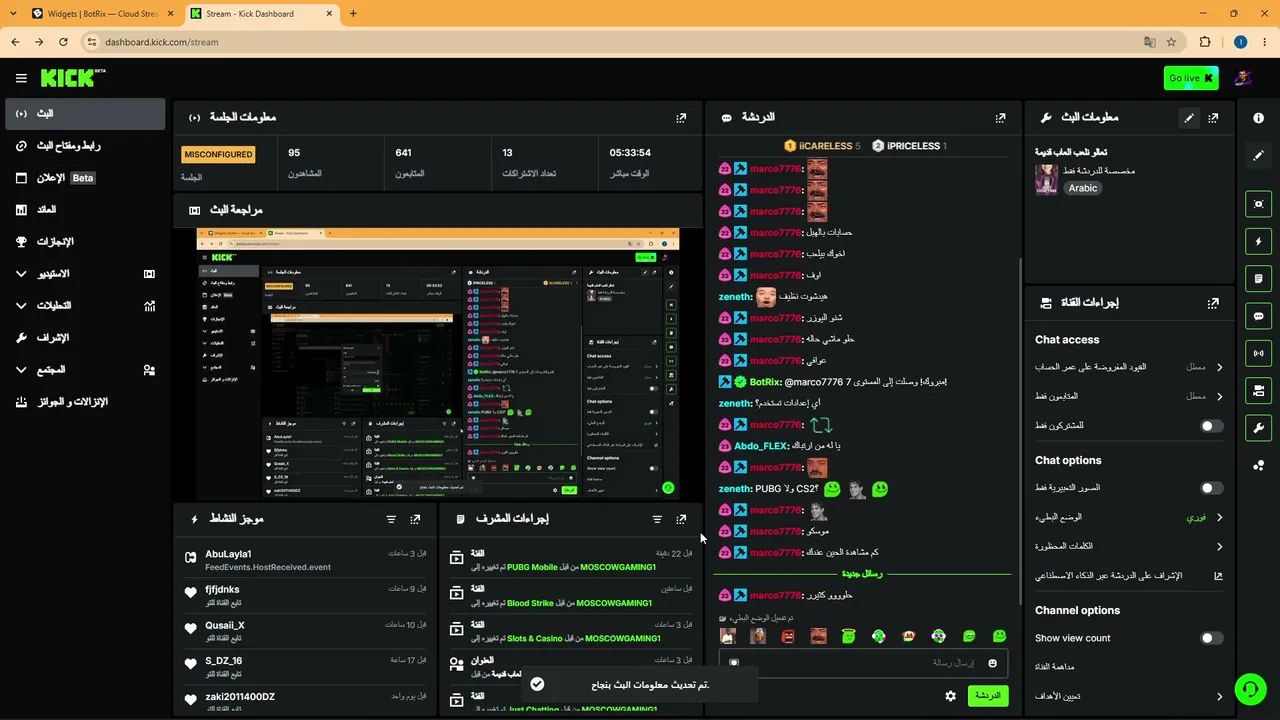
Task: Open slow mode (الوضع البطيء) options
Action: (x=1129, y=518)
